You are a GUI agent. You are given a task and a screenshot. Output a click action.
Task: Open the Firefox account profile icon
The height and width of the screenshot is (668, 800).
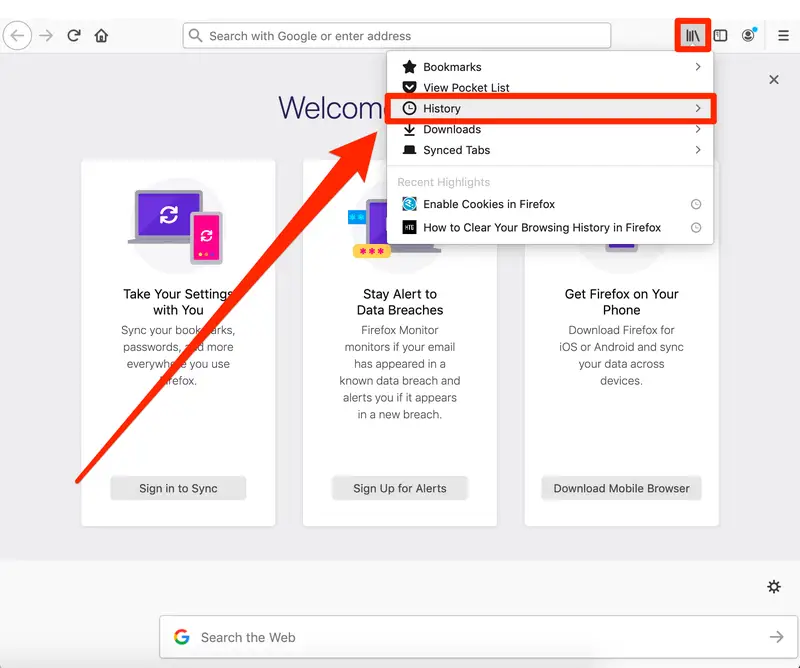click(x=748, y=36)
